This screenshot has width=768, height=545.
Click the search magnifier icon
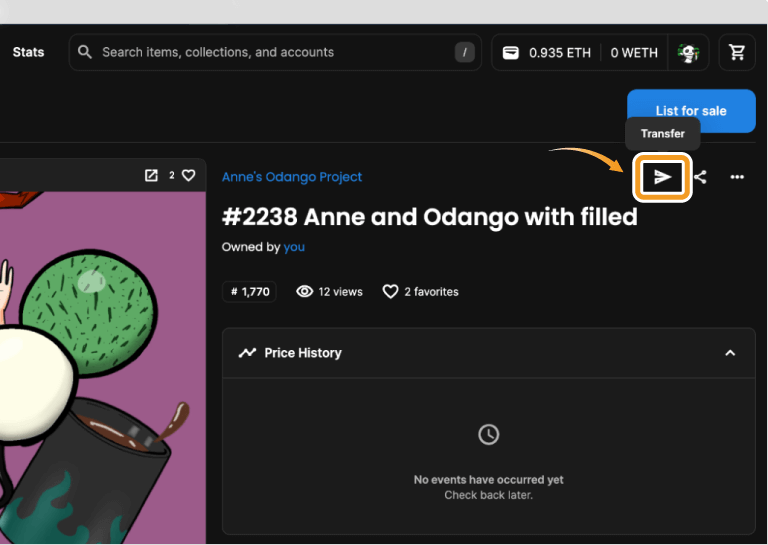(85, 52)
